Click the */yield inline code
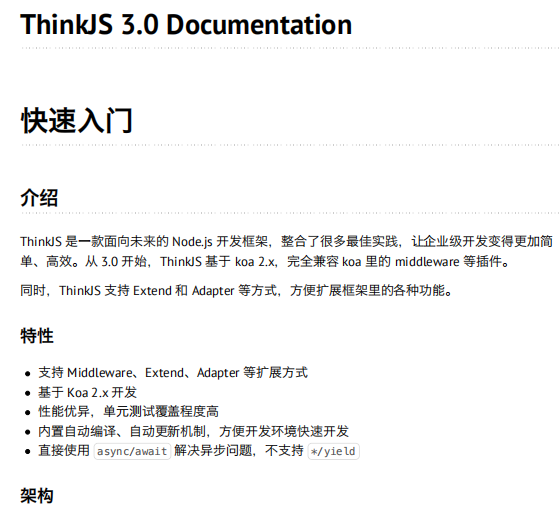 tap(334, 451)
